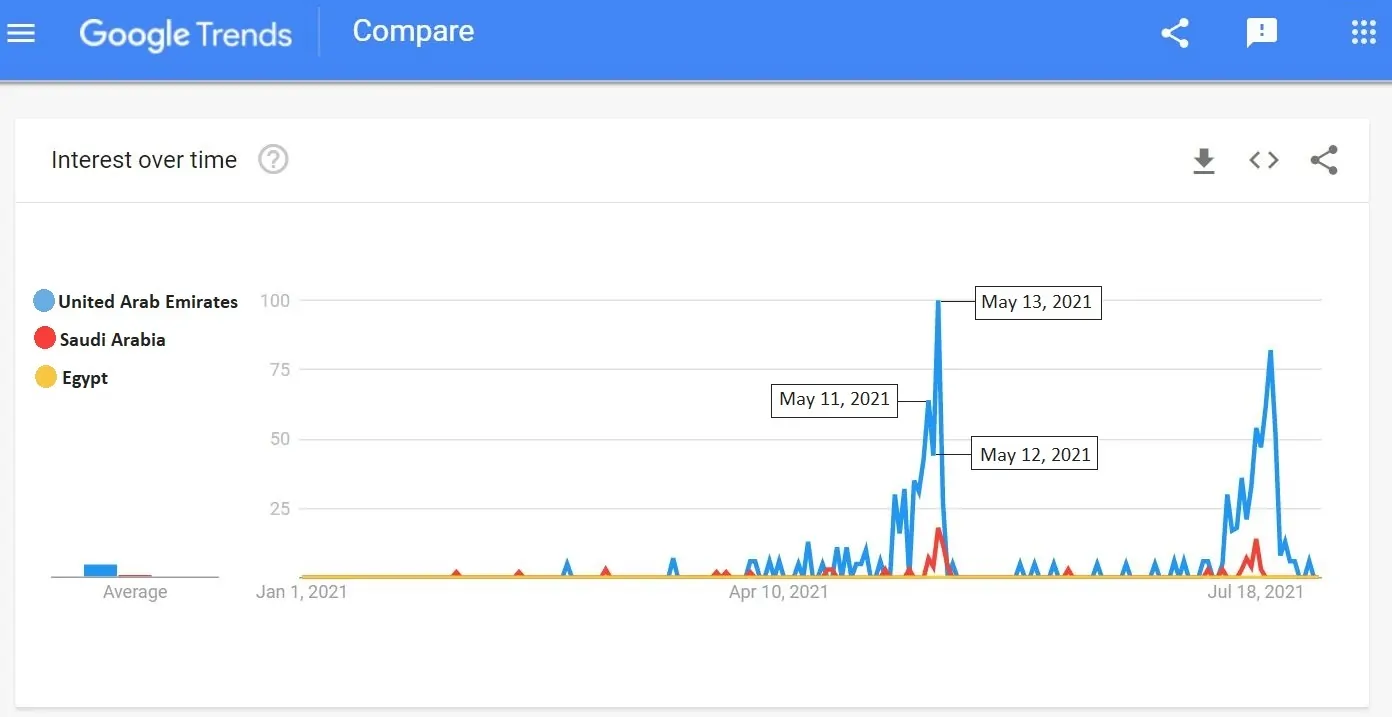Click the Average bar for United Arab Emirates
This screenshot has height=717, width=1392.
[100, 568]
